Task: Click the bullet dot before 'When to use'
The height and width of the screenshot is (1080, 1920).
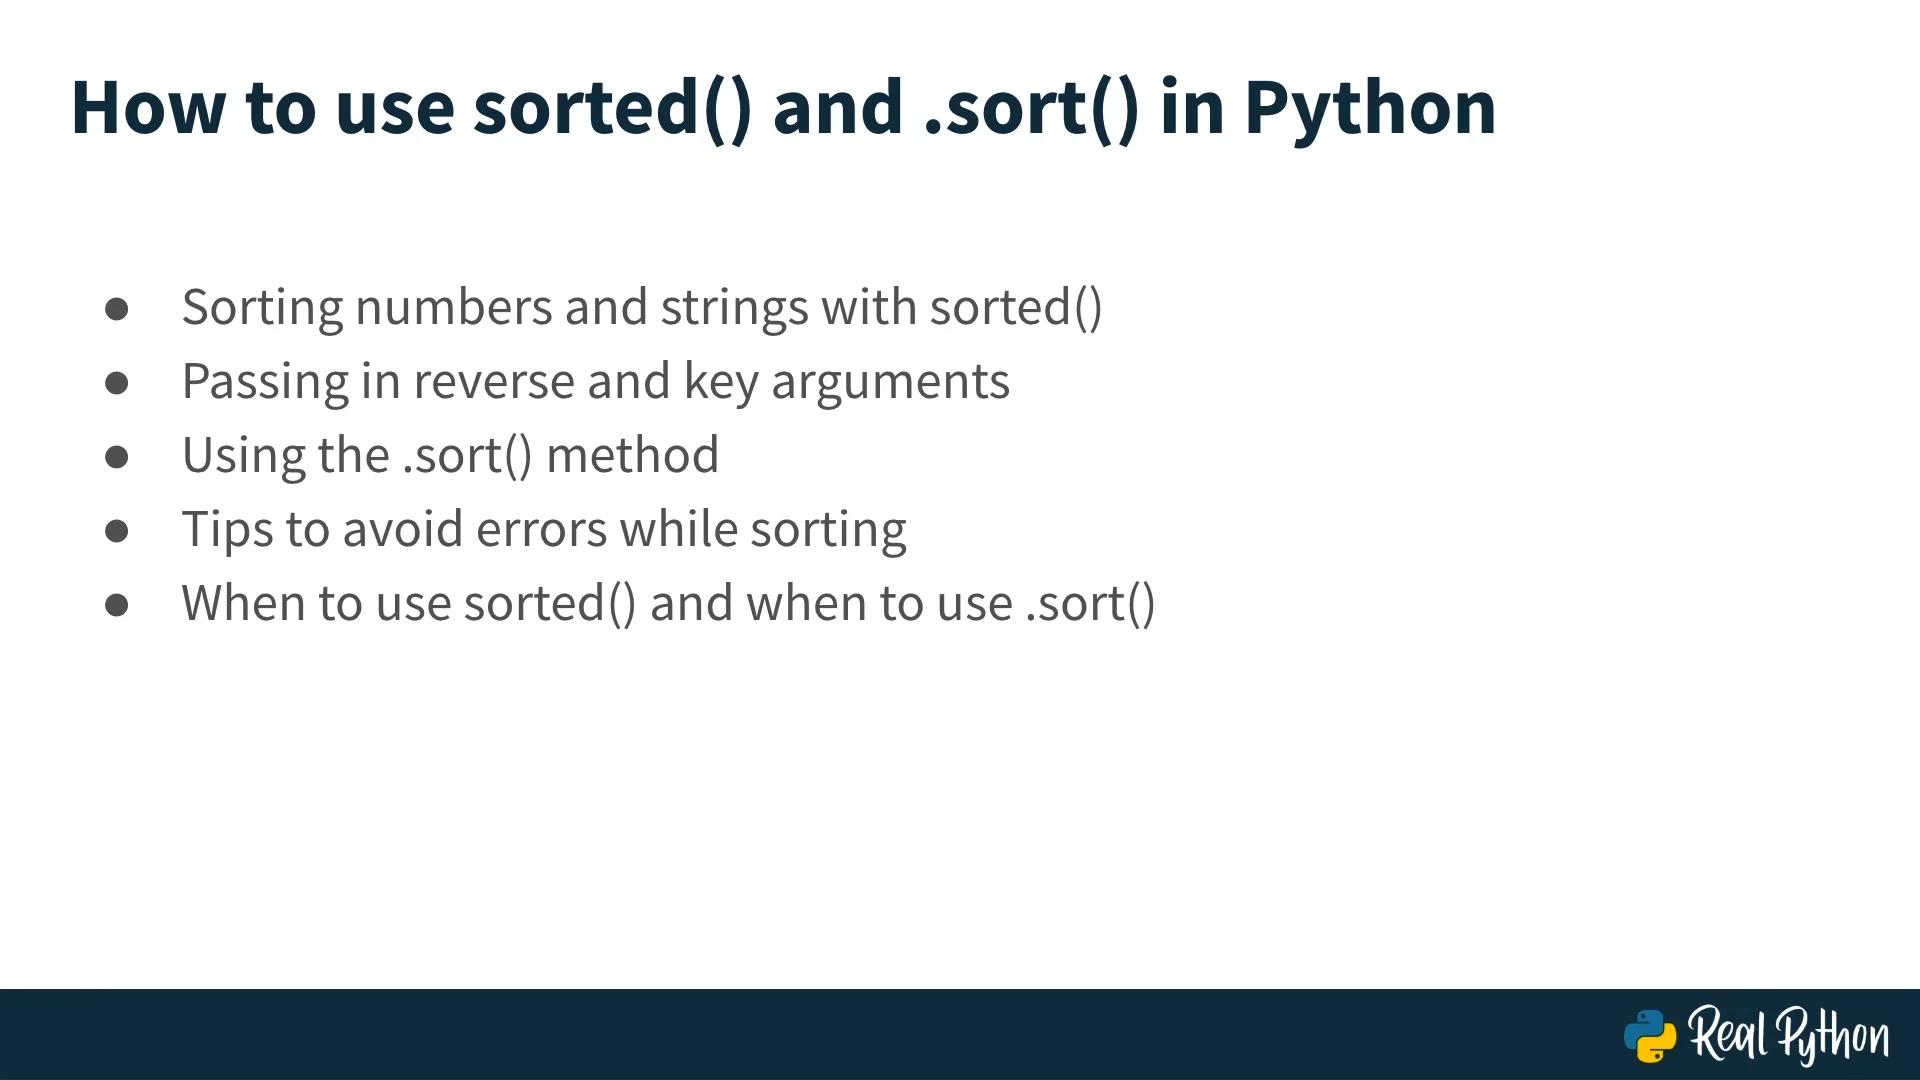Action: 116,605
